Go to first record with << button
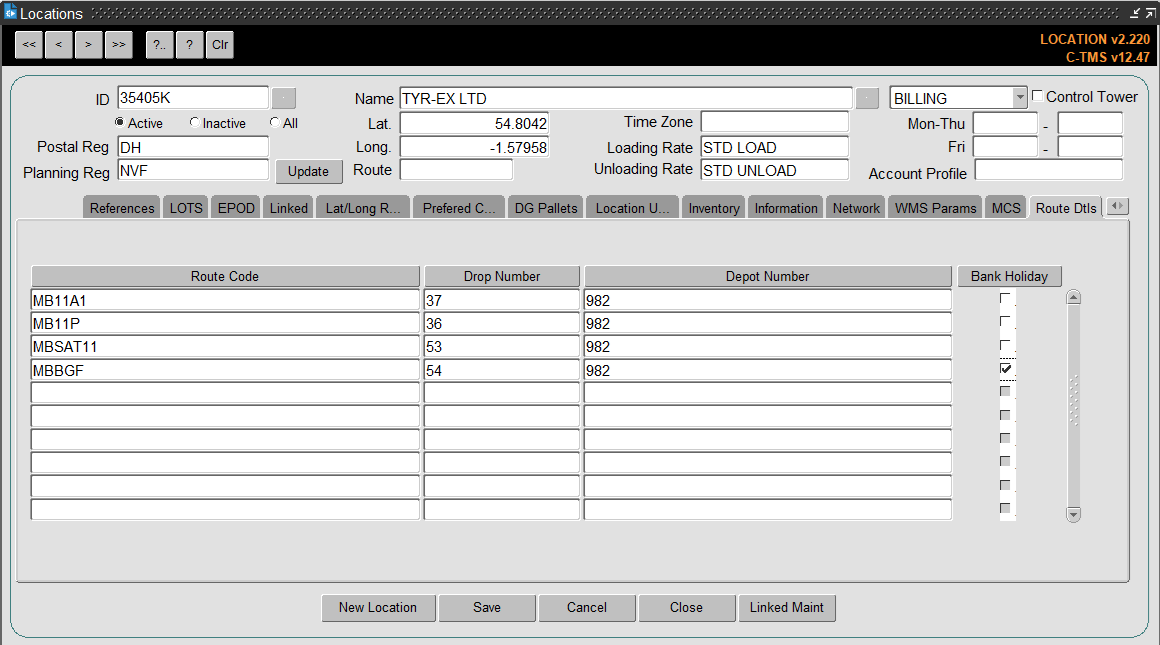The image size is (1160, 645). (29, 45)
